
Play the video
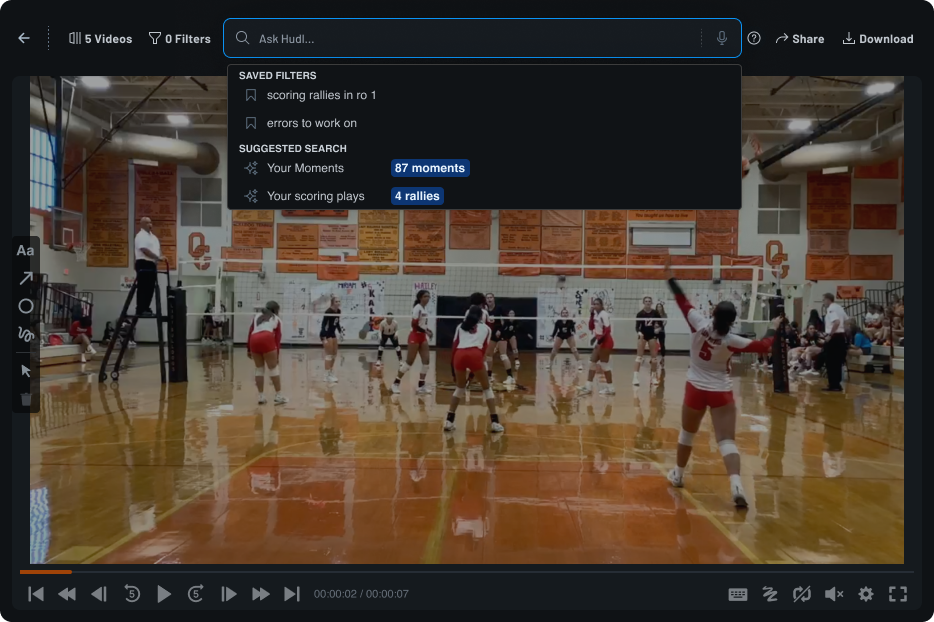click(164, 594)
